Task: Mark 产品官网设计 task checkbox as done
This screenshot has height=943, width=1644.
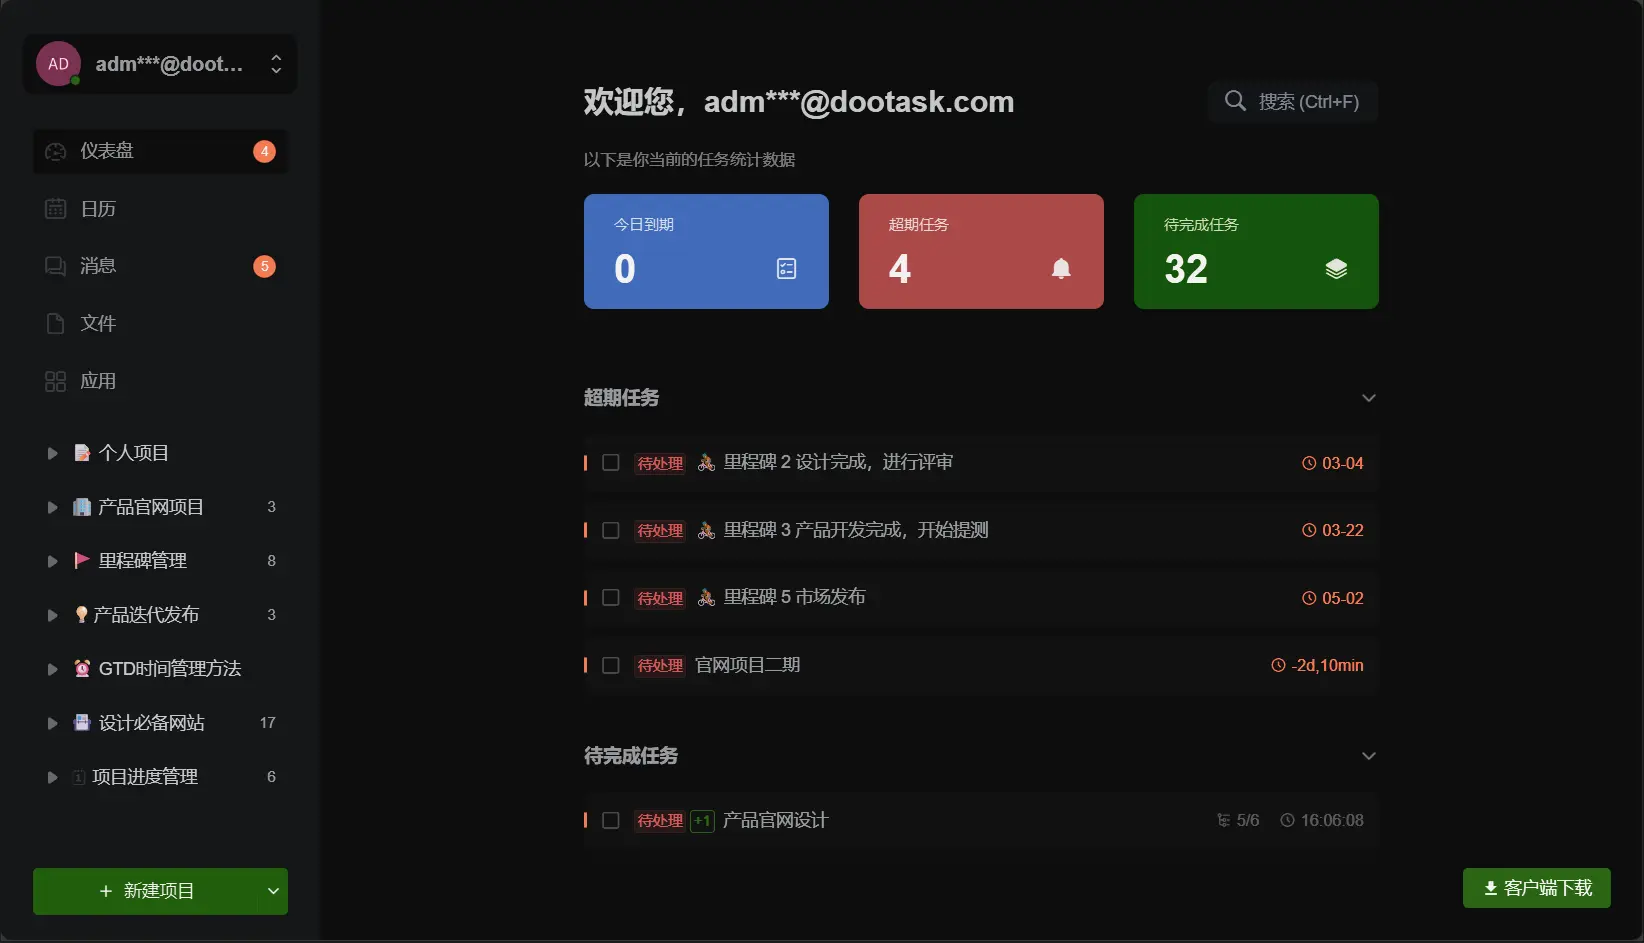Action: (x=611, y=821)
